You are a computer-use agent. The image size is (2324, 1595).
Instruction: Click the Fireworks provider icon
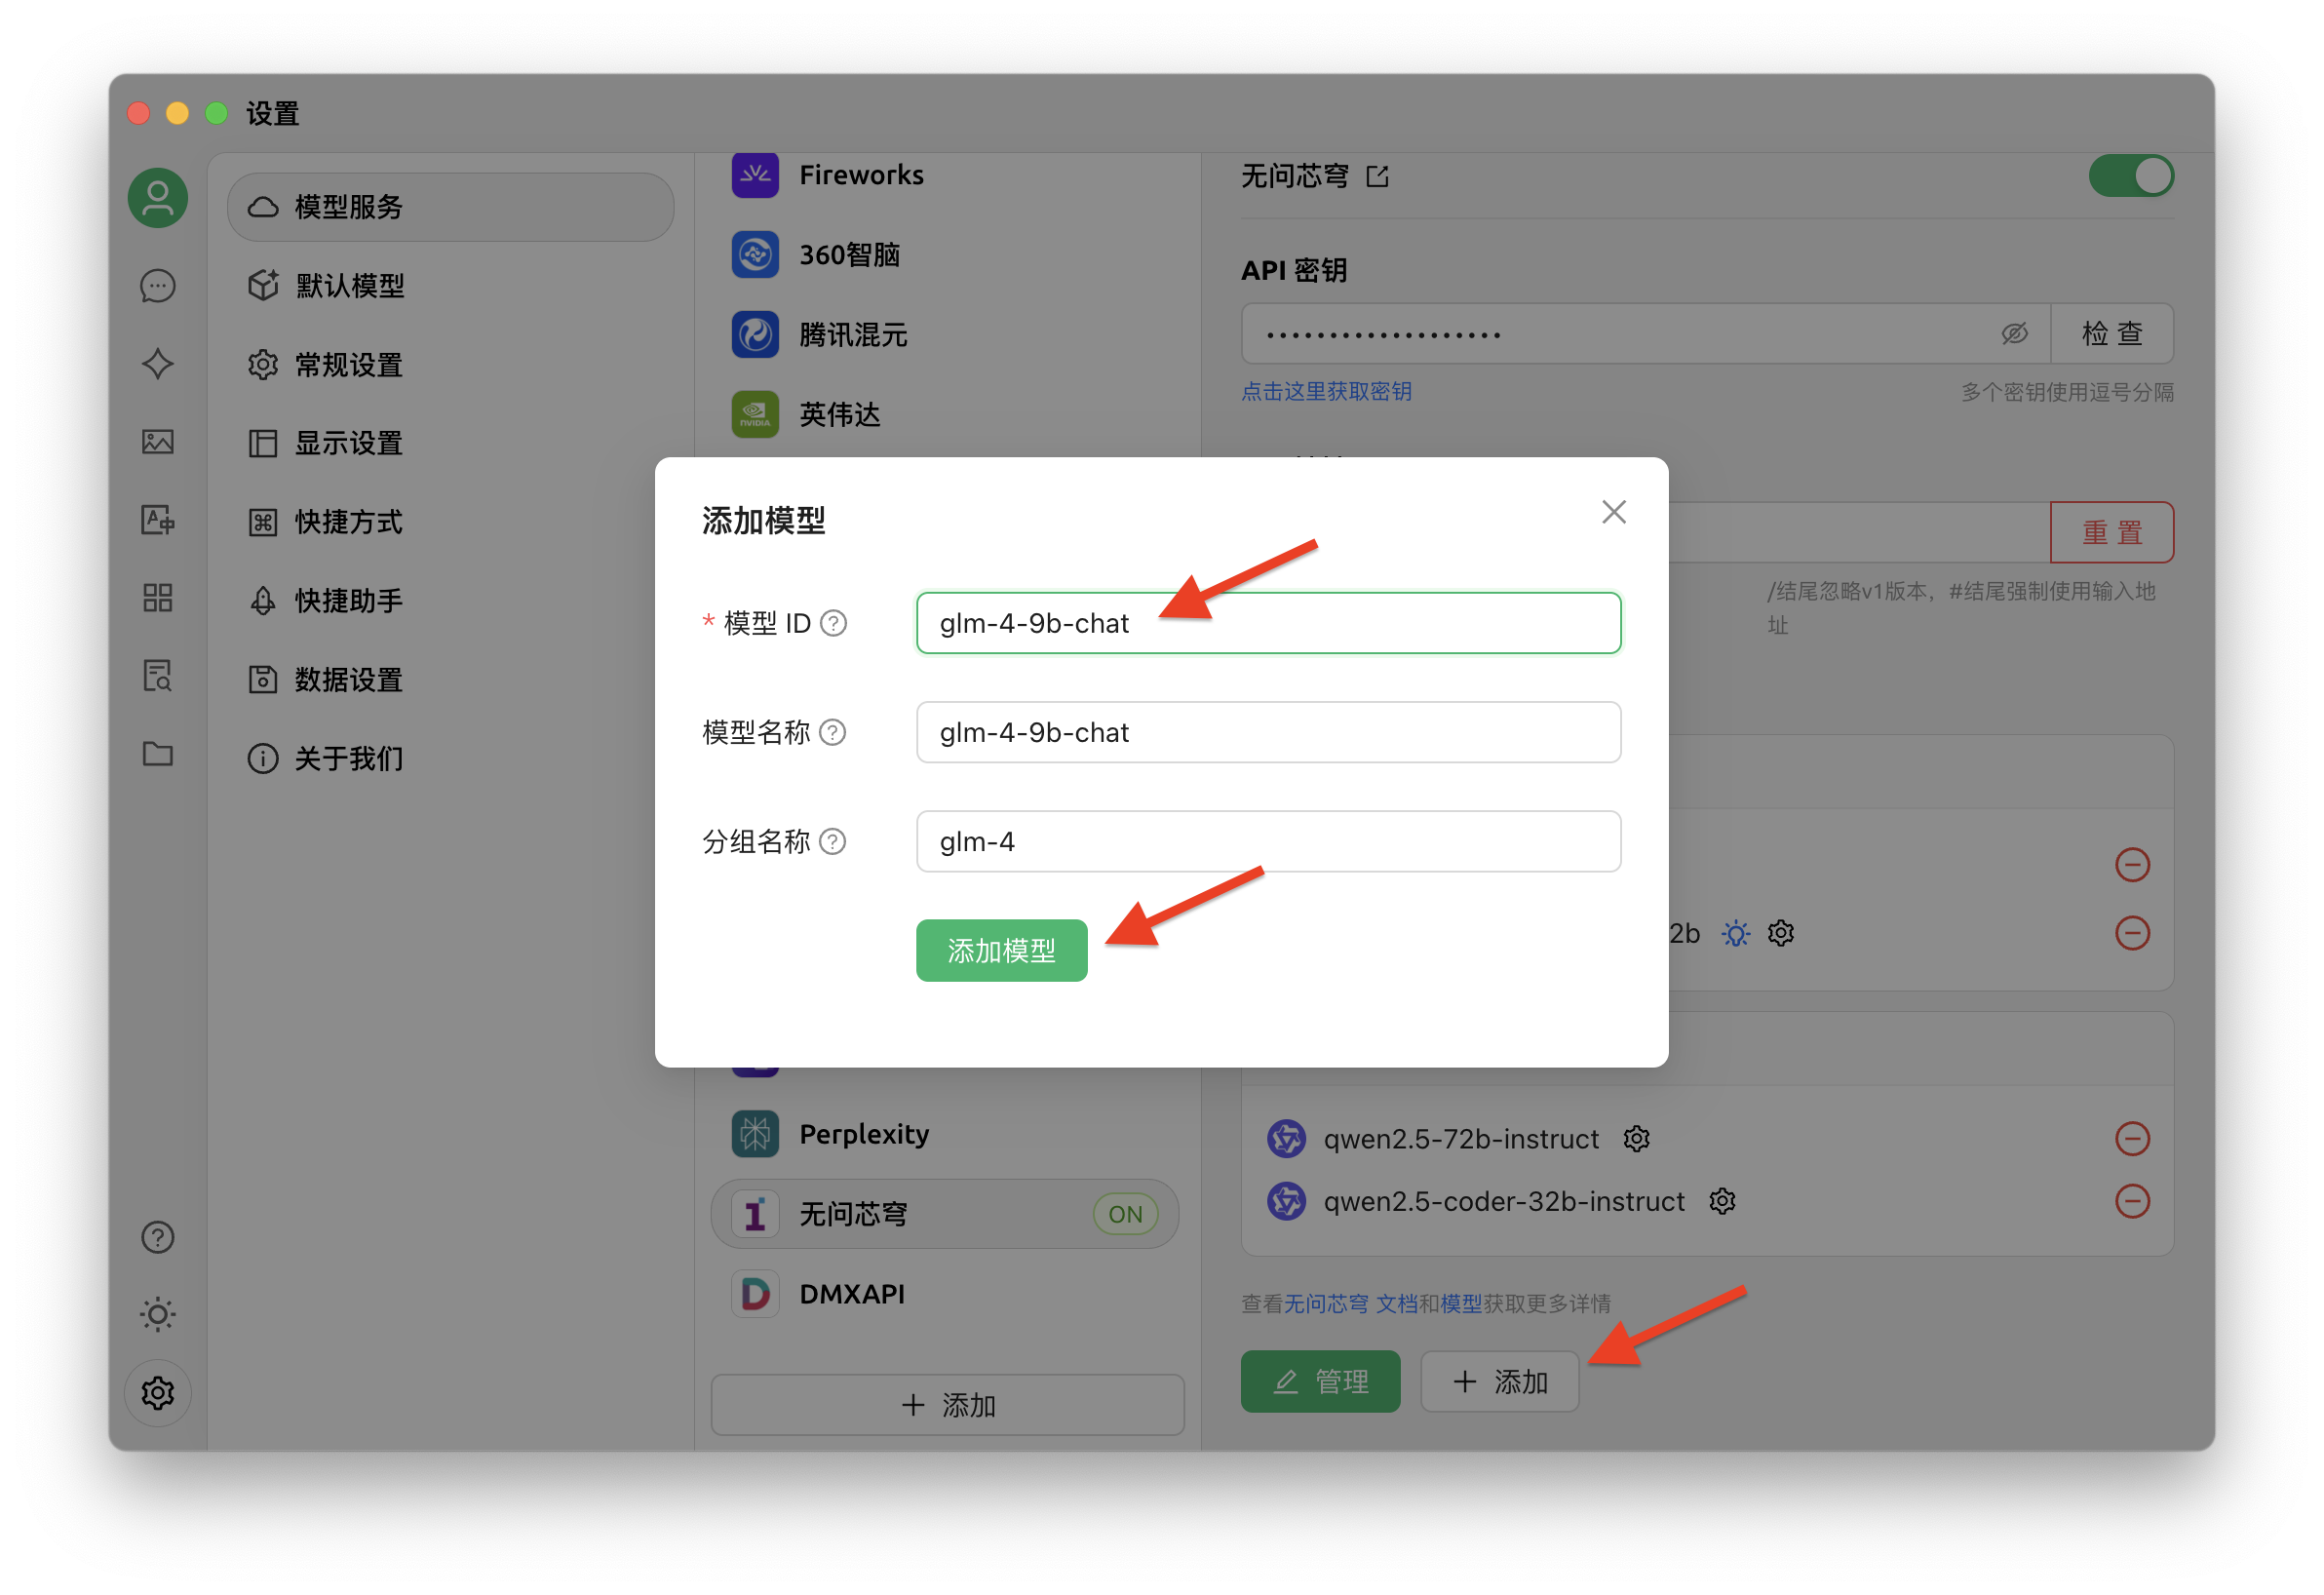tap(755, 175)
